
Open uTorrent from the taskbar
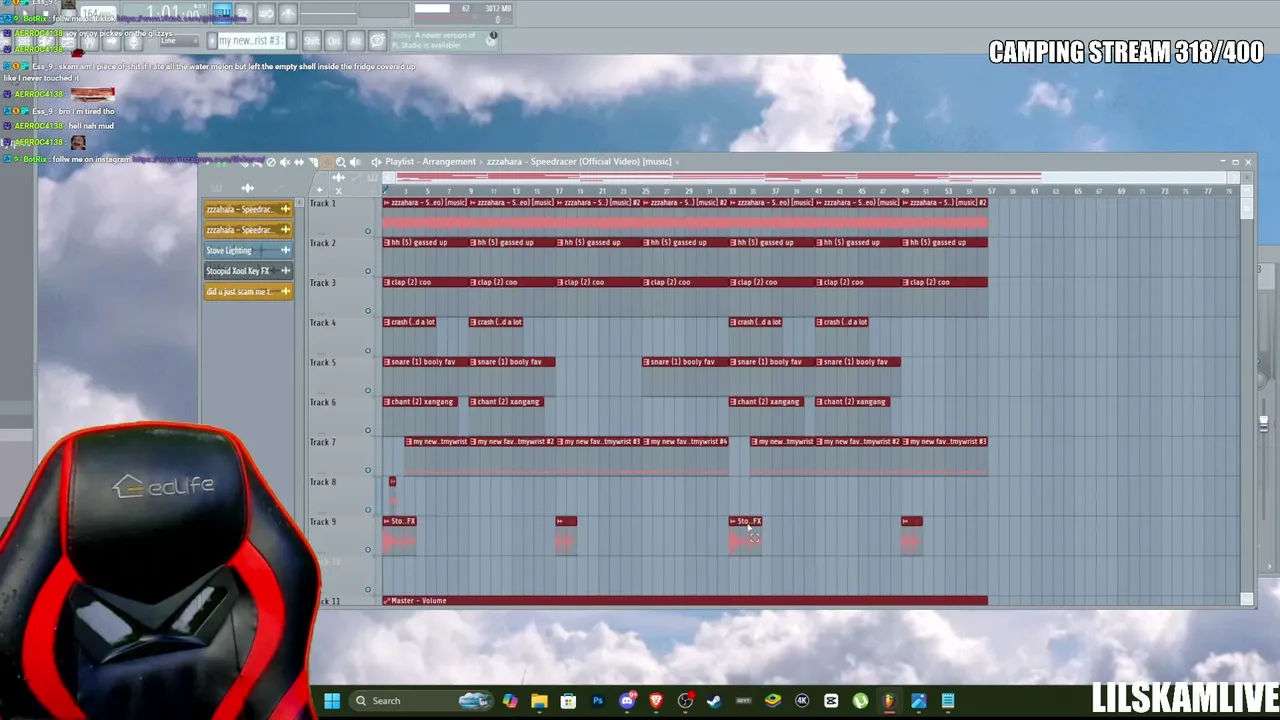pos(860,701)
